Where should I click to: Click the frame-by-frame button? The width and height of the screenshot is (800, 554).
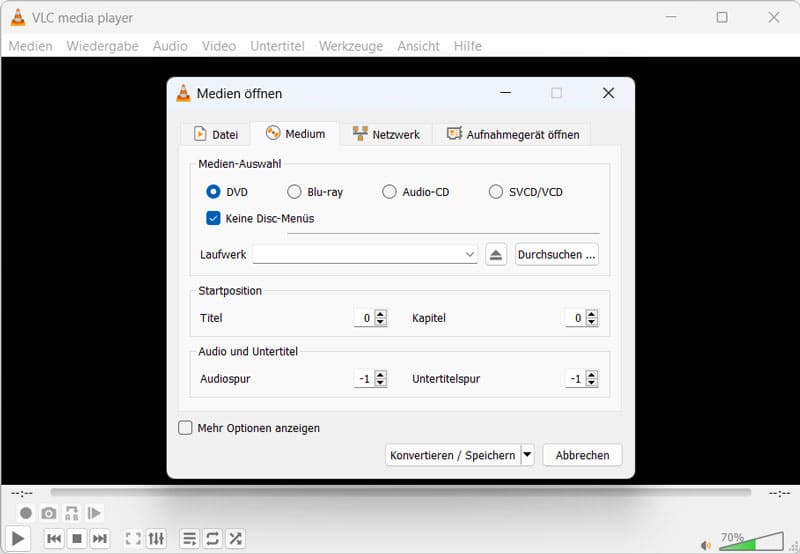coord(94,513)
